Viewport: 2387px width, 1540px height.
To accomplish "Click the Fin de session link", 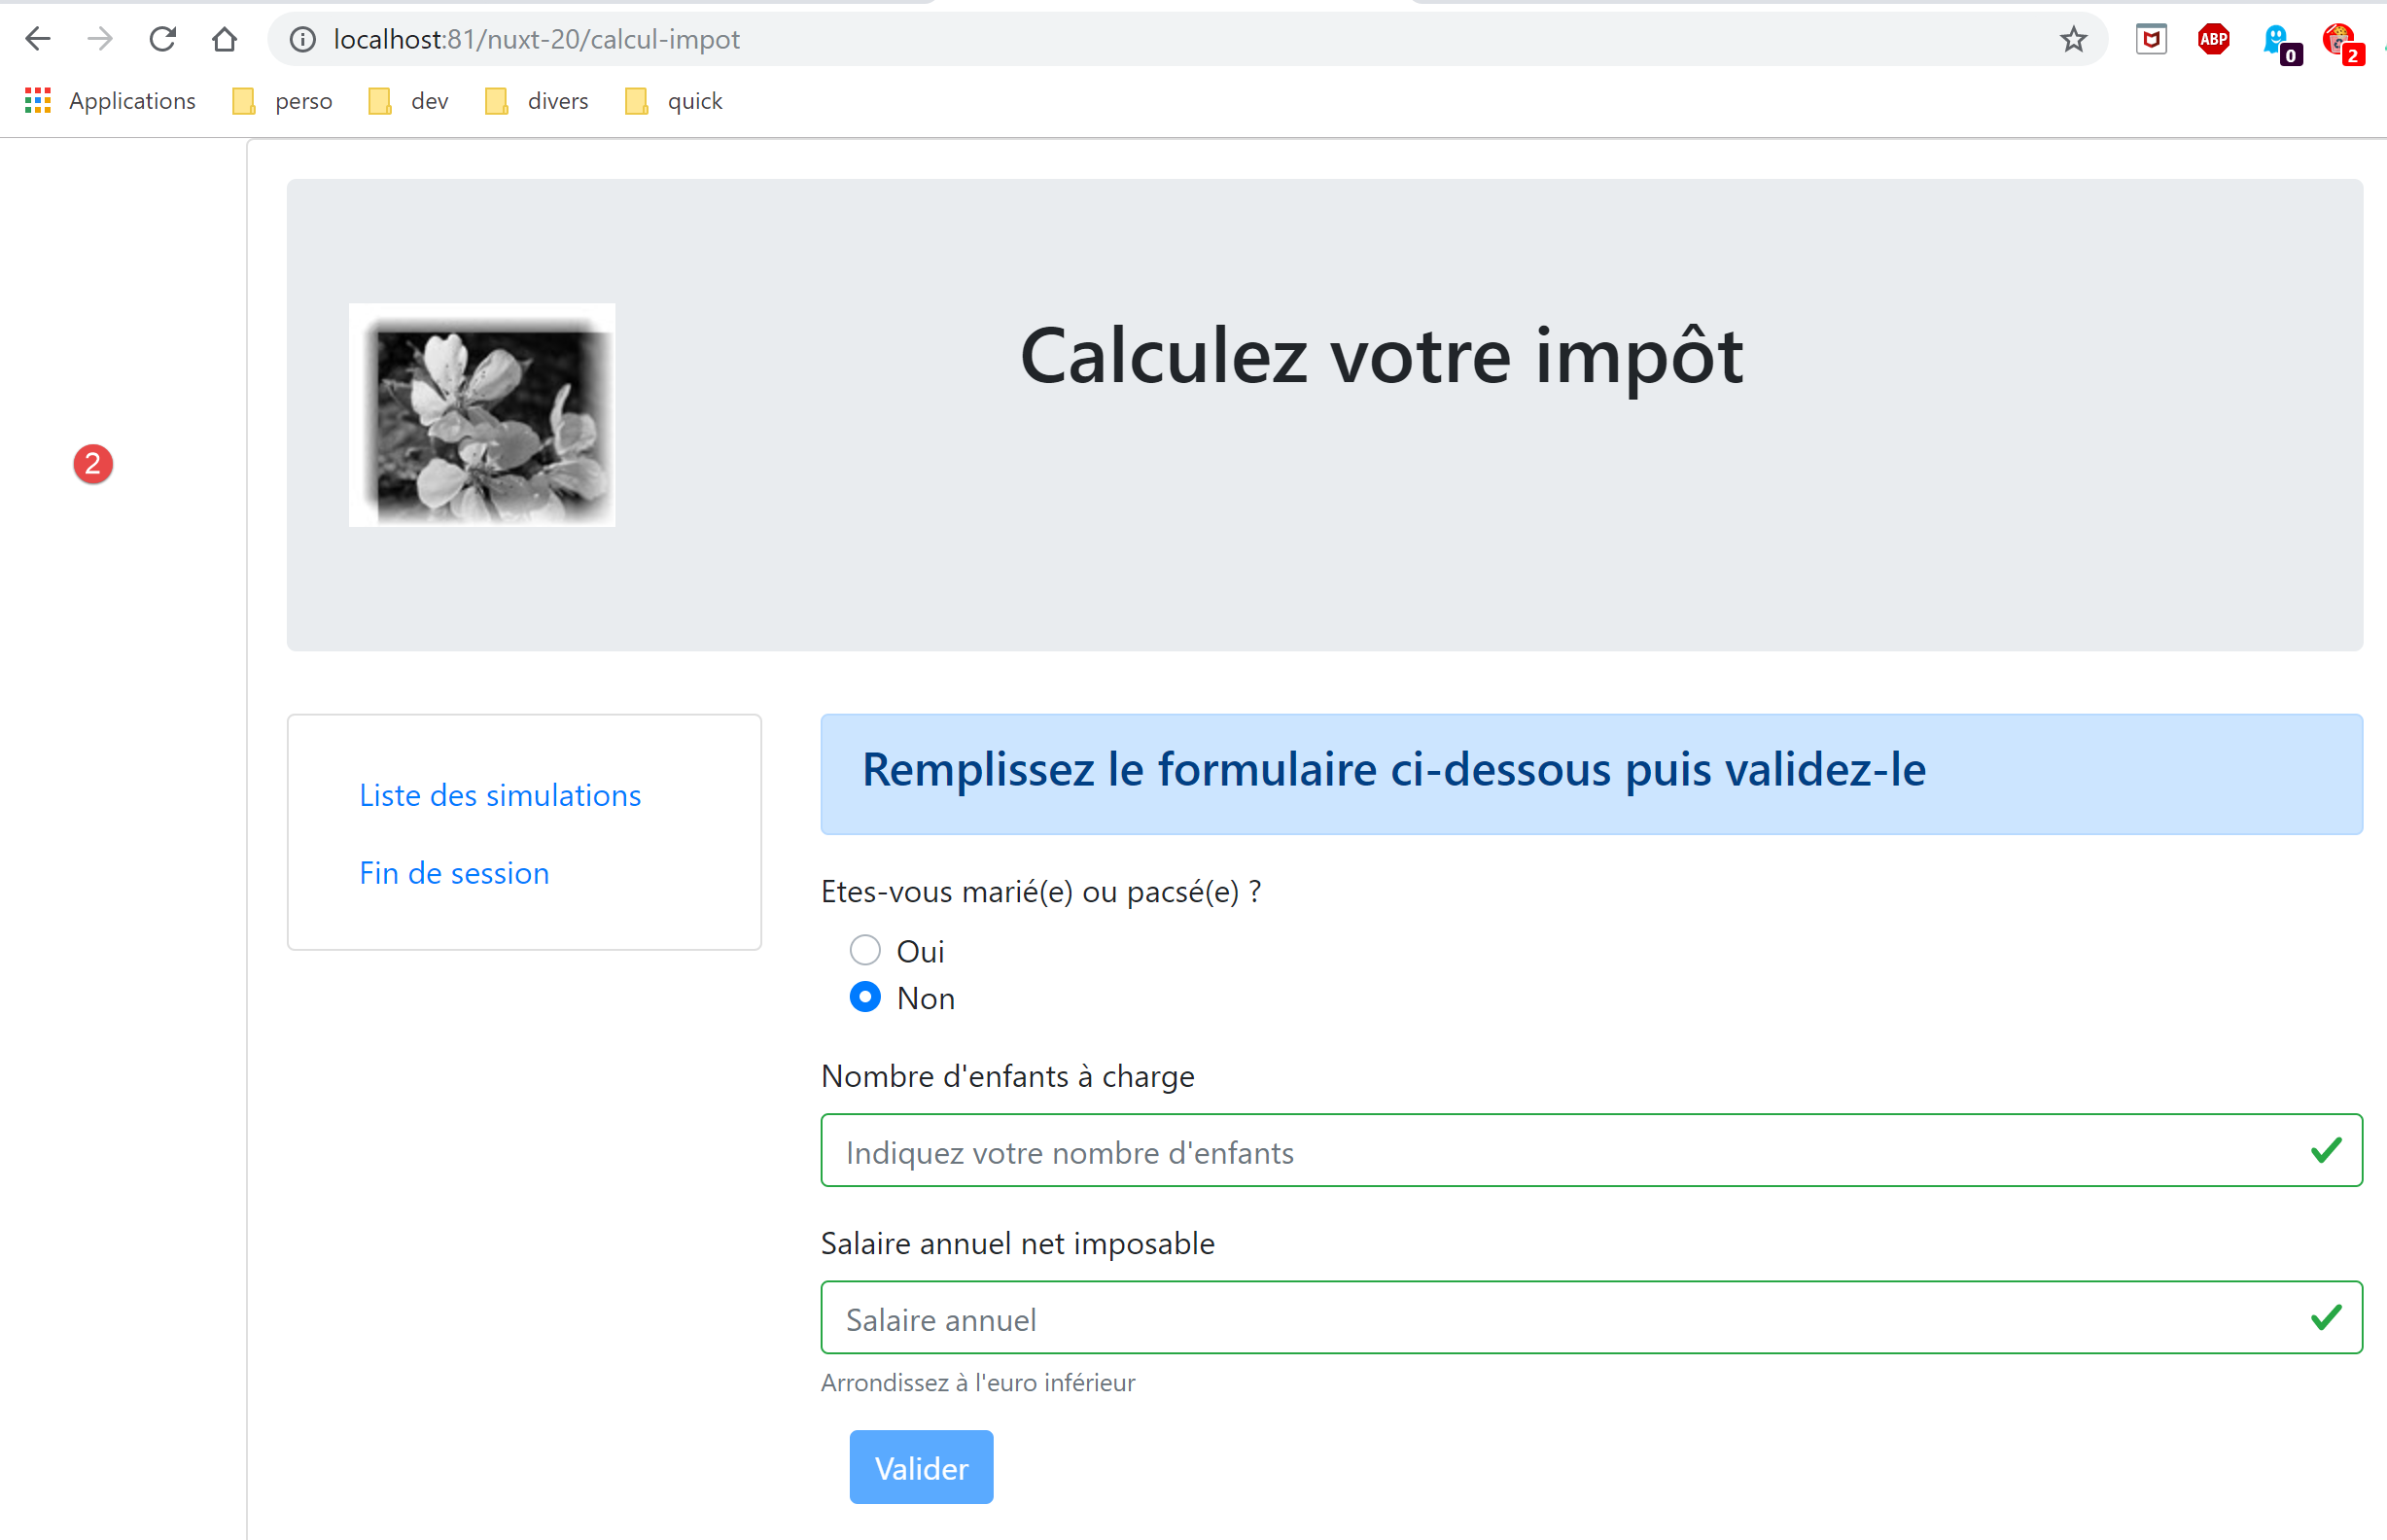I will pos(454,873).
